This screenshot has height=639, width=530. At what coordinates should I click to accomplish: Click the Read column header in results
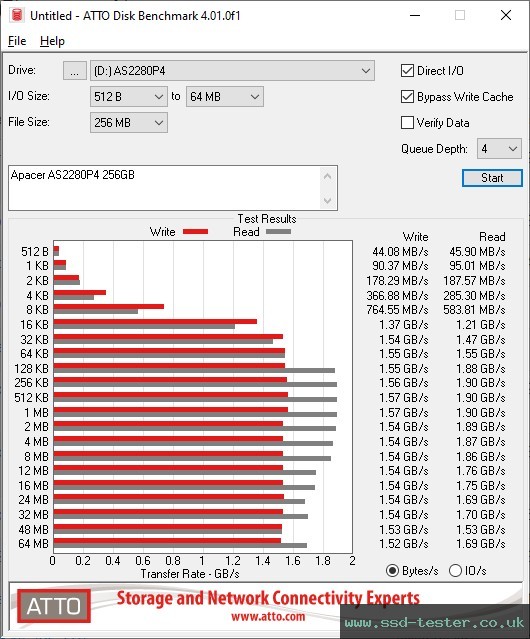pyautogui.click(x=492, y=237)
